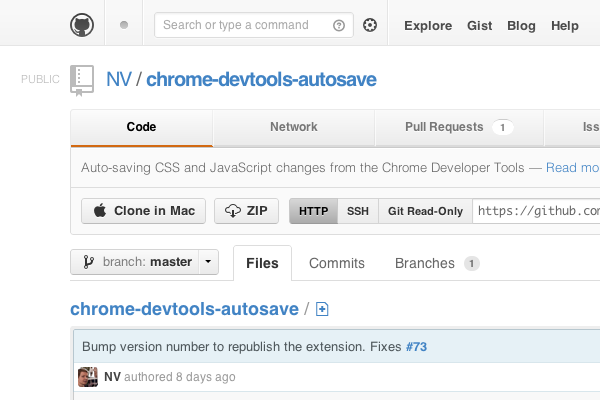Screen dimensions: 600x400
Task: Select HTTP clone protocol
Action: pyautogui.click(x=313, y=211)
